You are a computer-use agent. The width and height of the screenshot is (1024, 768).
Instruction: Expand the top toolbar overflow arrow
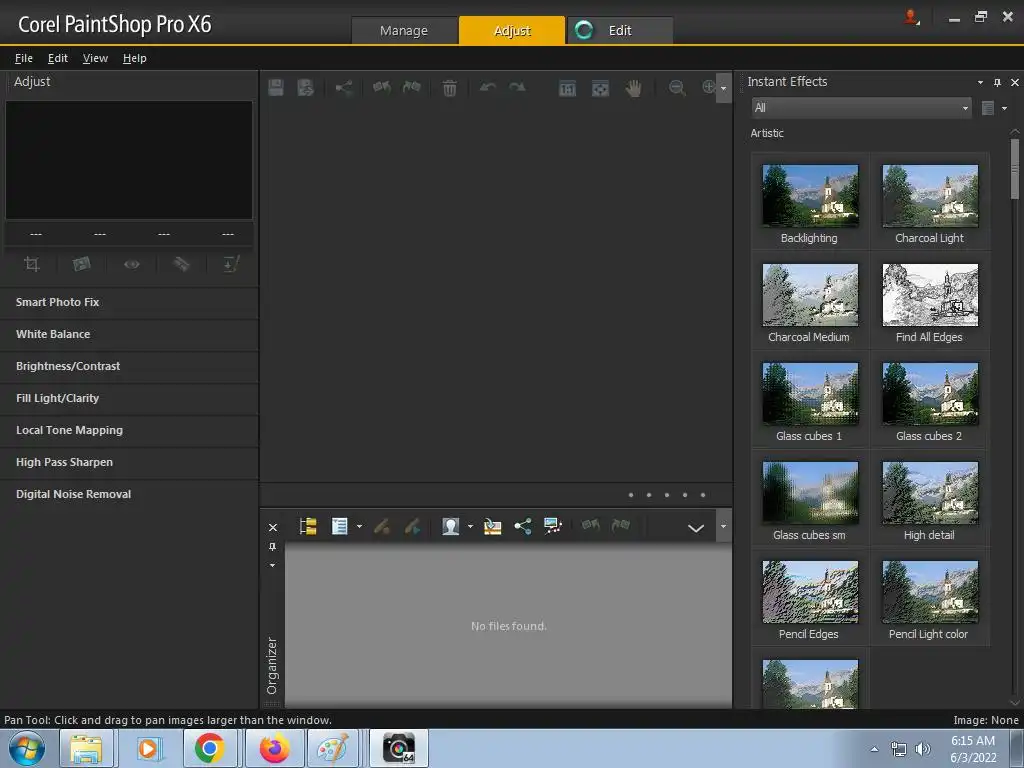(x=723, y=88)
